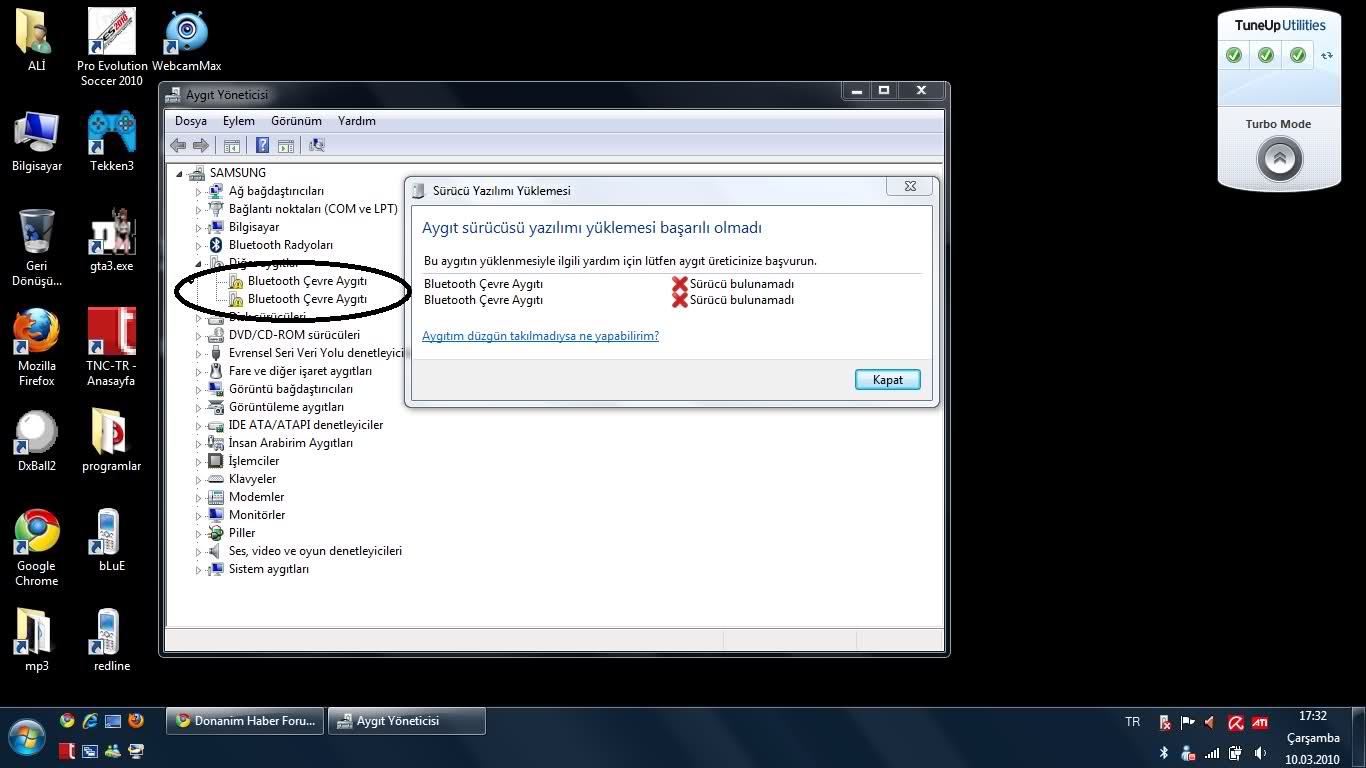Open the Yardım menu
This screenshot has height=768, width=1366.
pyautogui.click(x=357, y=121)
